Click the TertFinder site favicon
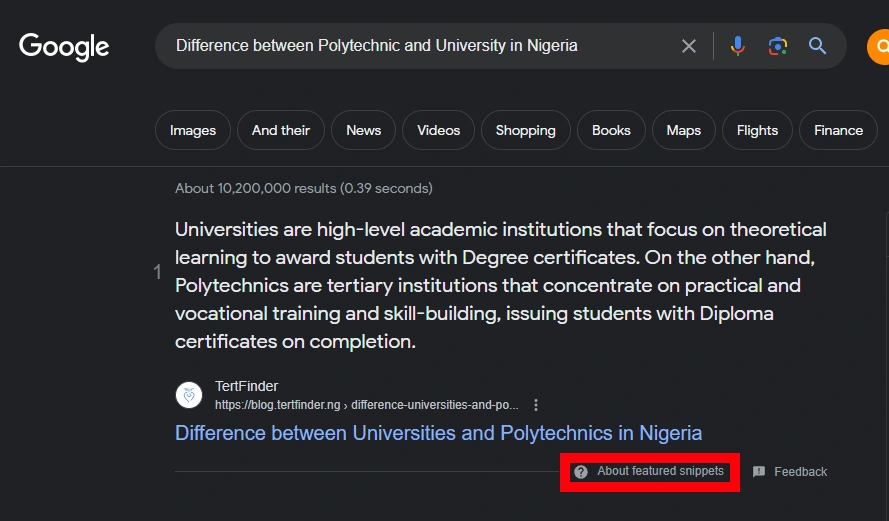 click(189, 395)
